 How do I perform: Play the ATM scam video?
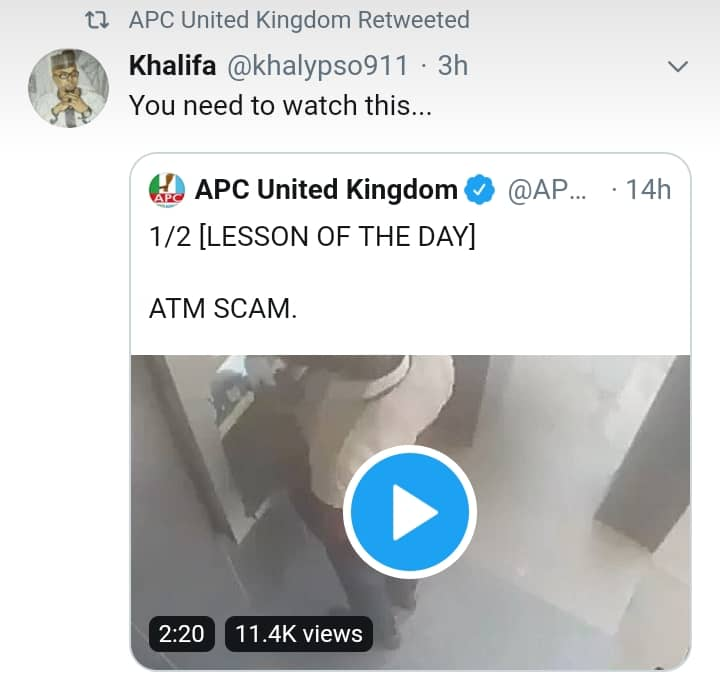[x=409, y=512]
